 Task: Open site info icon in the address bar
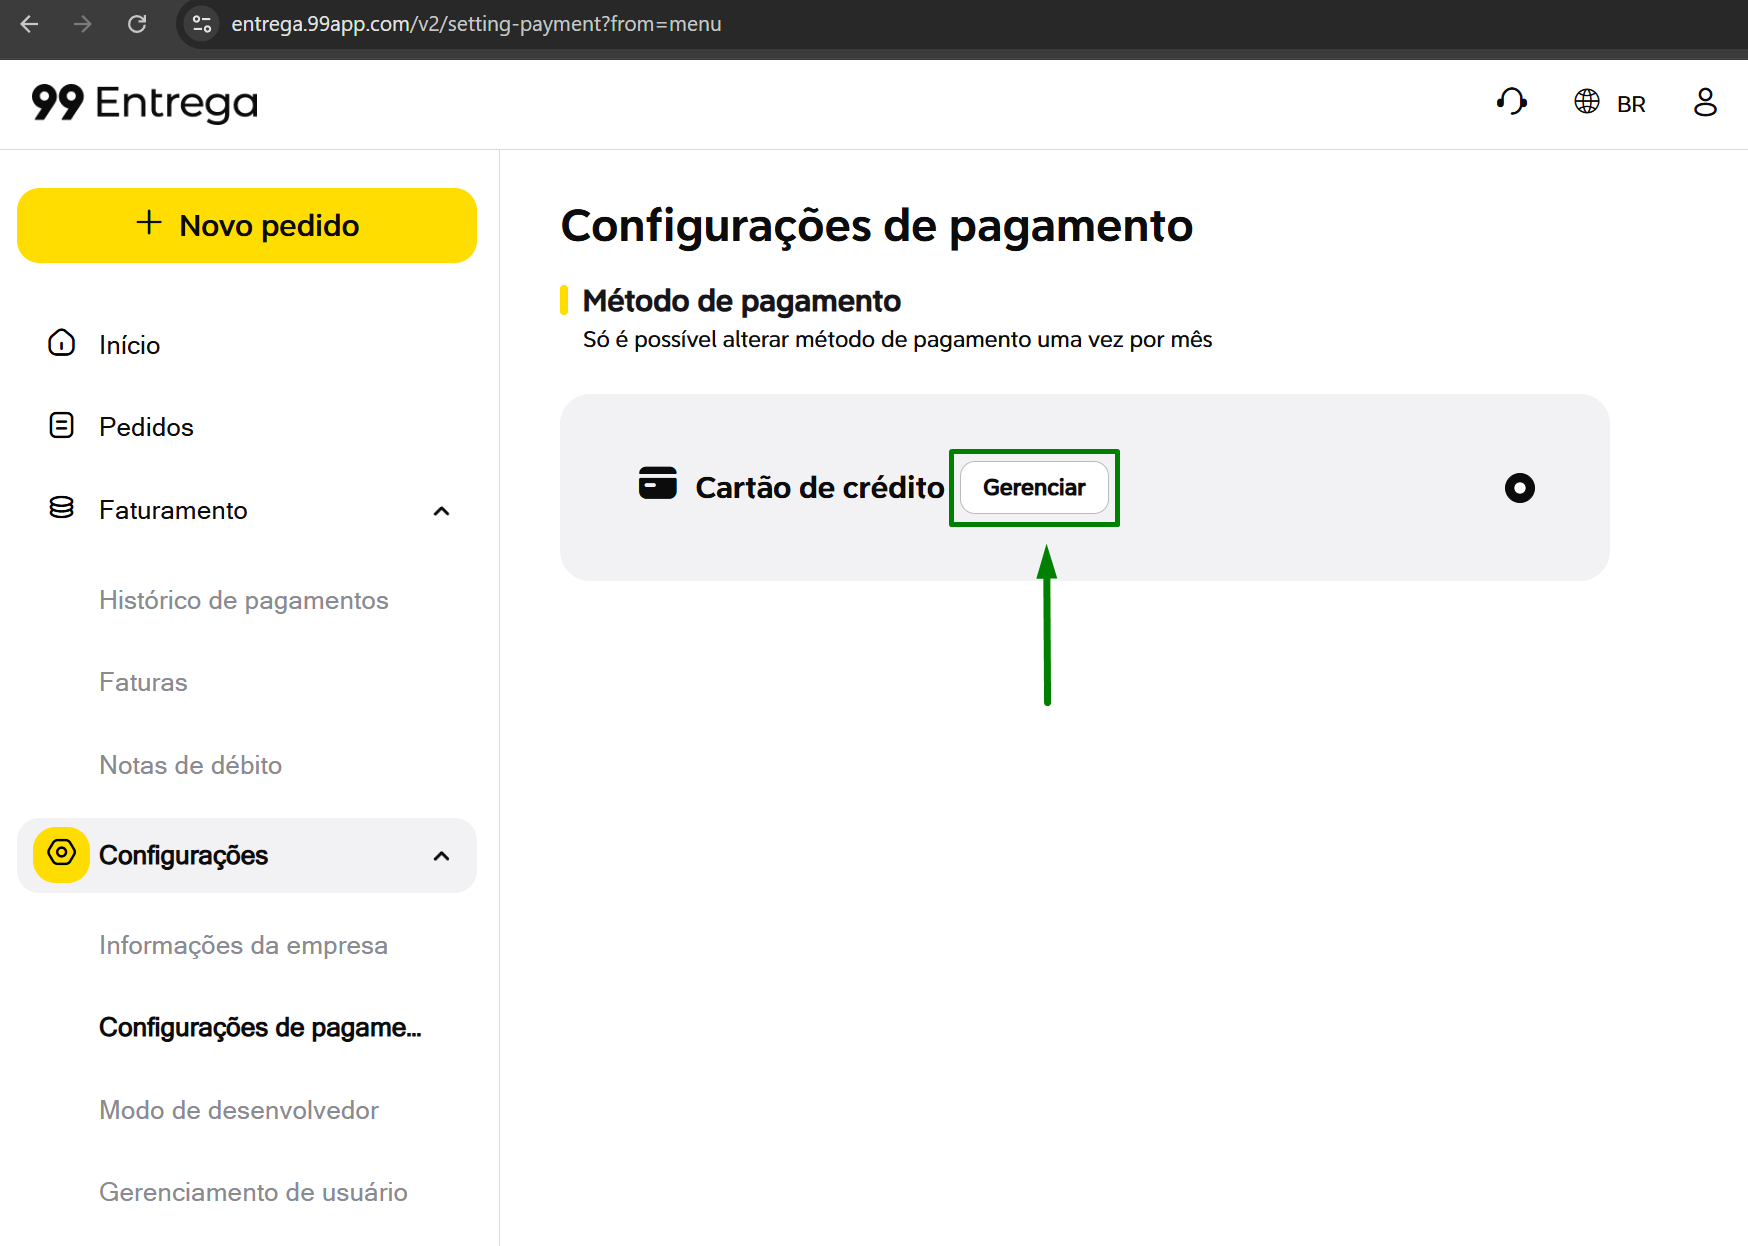(202, 24)
